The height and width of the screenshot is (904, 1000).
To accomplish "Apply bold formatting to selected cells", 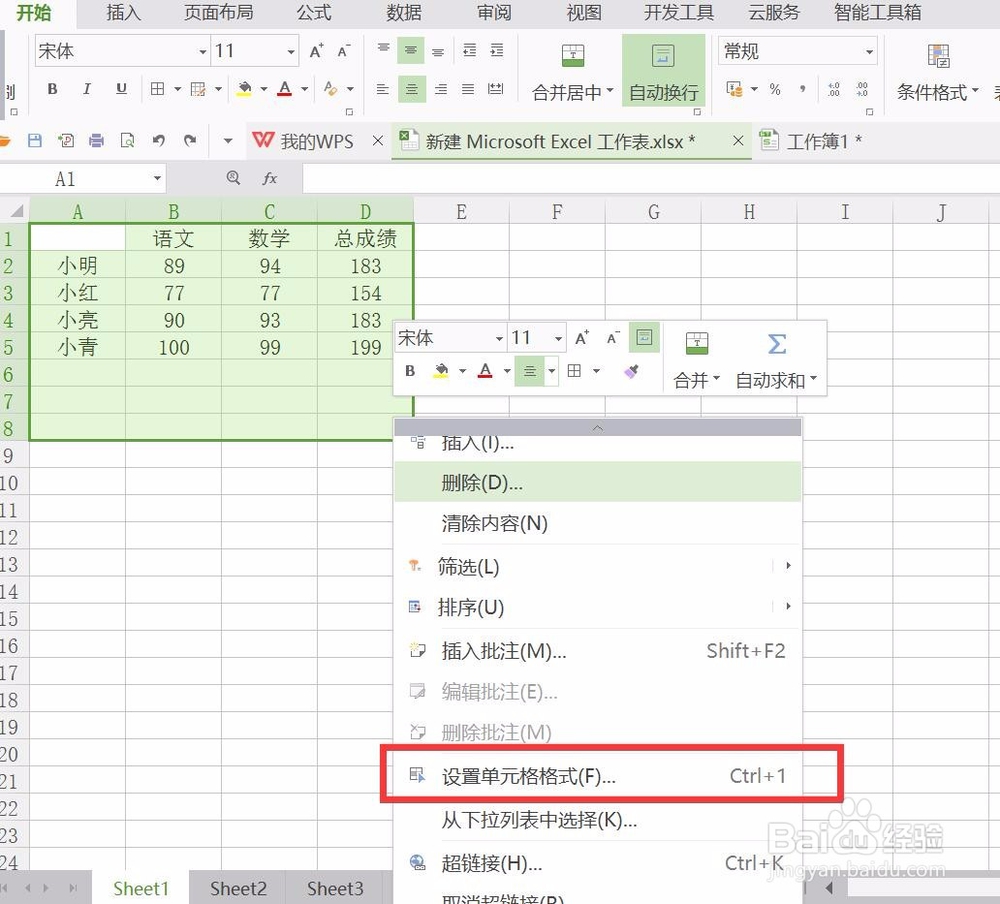I will coord(52,89).
